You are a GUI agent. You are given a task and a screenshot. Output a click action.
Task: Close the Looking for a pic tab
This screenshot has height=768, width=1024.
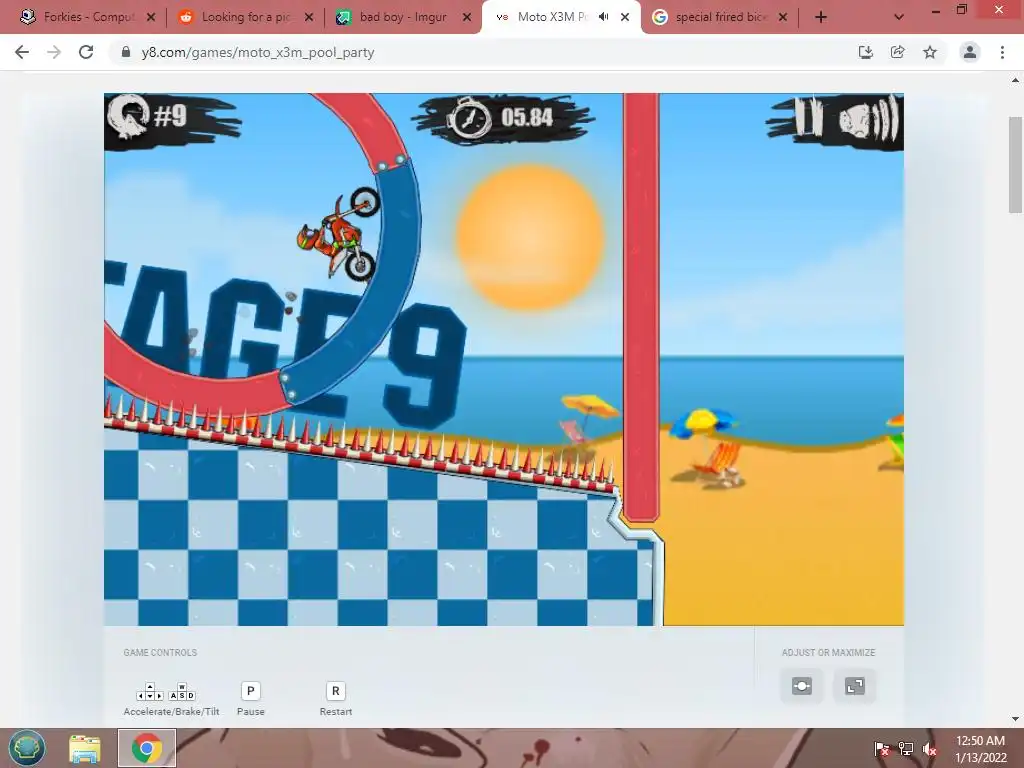tap(309, 17)
